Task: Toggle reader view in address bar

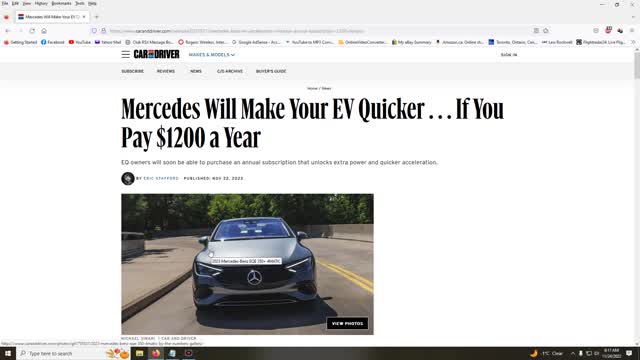Action: click(536, 31)
